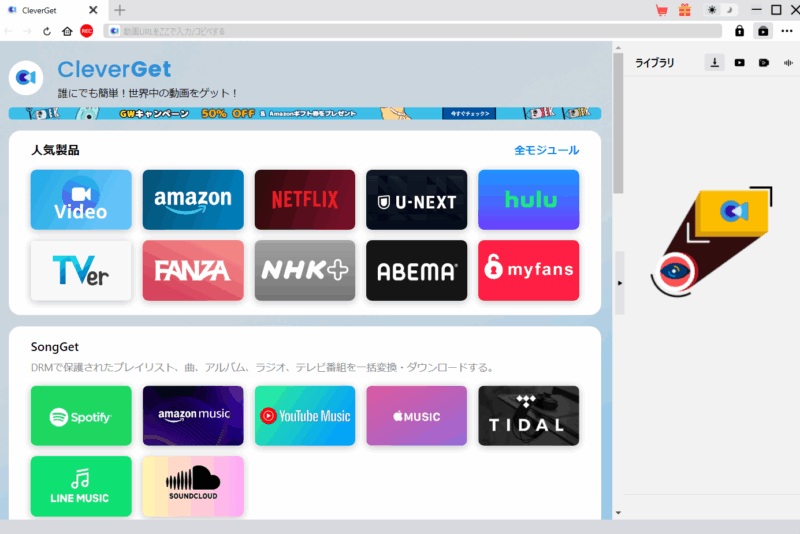The width and height of the screenshot is (800, 534).
Task: Open the shopping cart icon
Action: pyautogui.click(x=662, y=10)
